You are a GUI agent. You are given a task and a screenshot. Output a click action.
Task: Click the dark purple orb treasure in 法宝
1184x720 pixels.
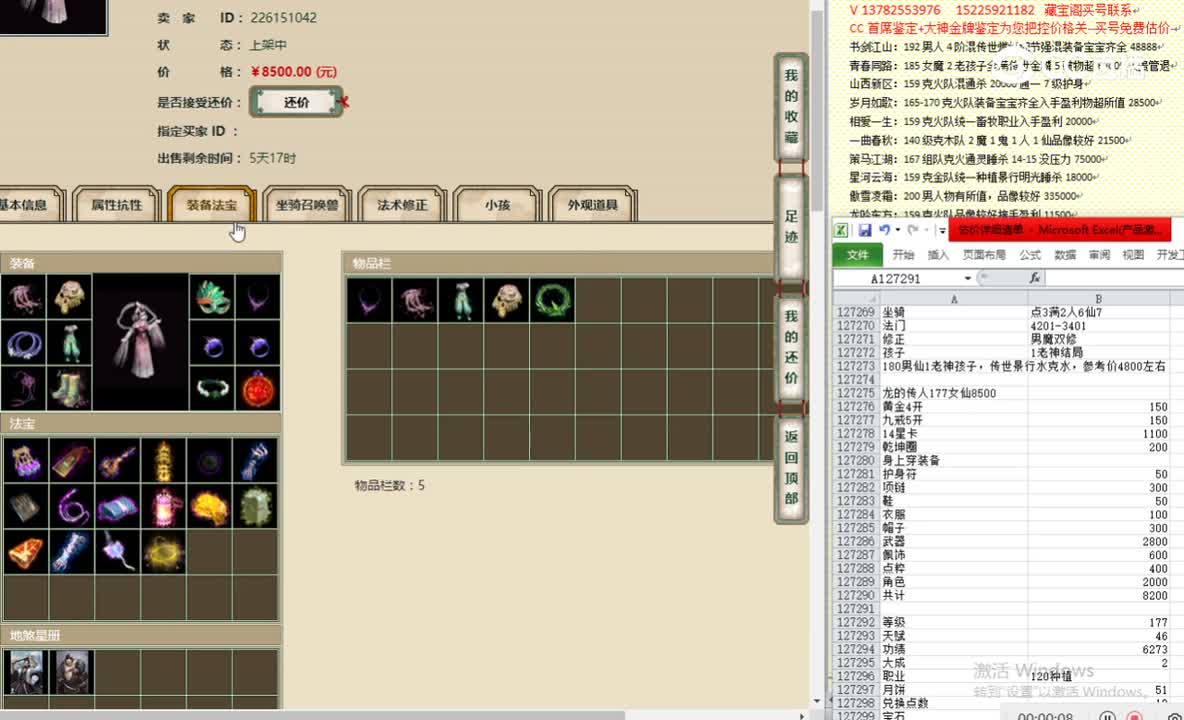209,460
